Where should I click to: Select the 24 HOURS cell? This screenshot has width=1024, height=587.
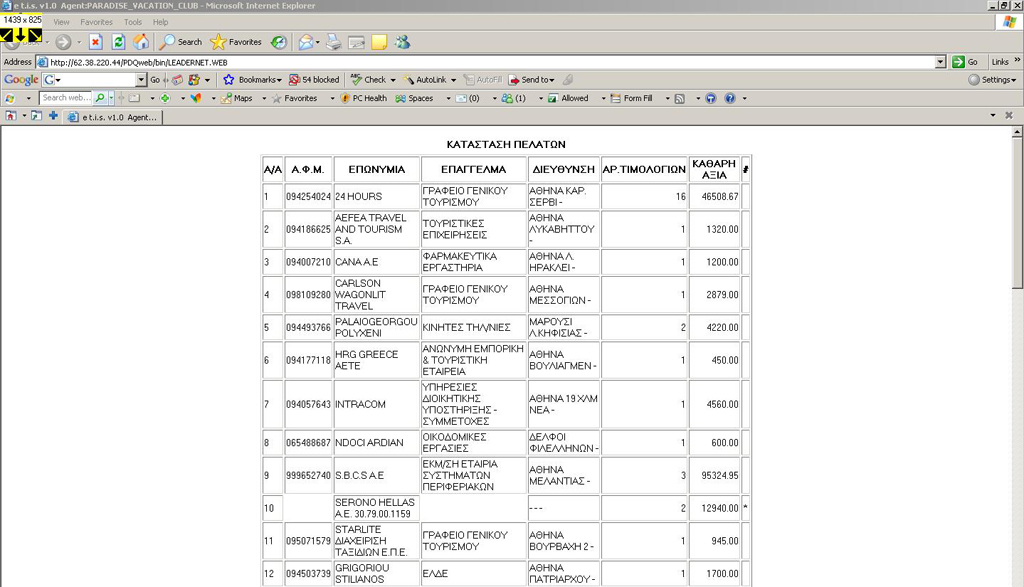(x=376, y=197)
